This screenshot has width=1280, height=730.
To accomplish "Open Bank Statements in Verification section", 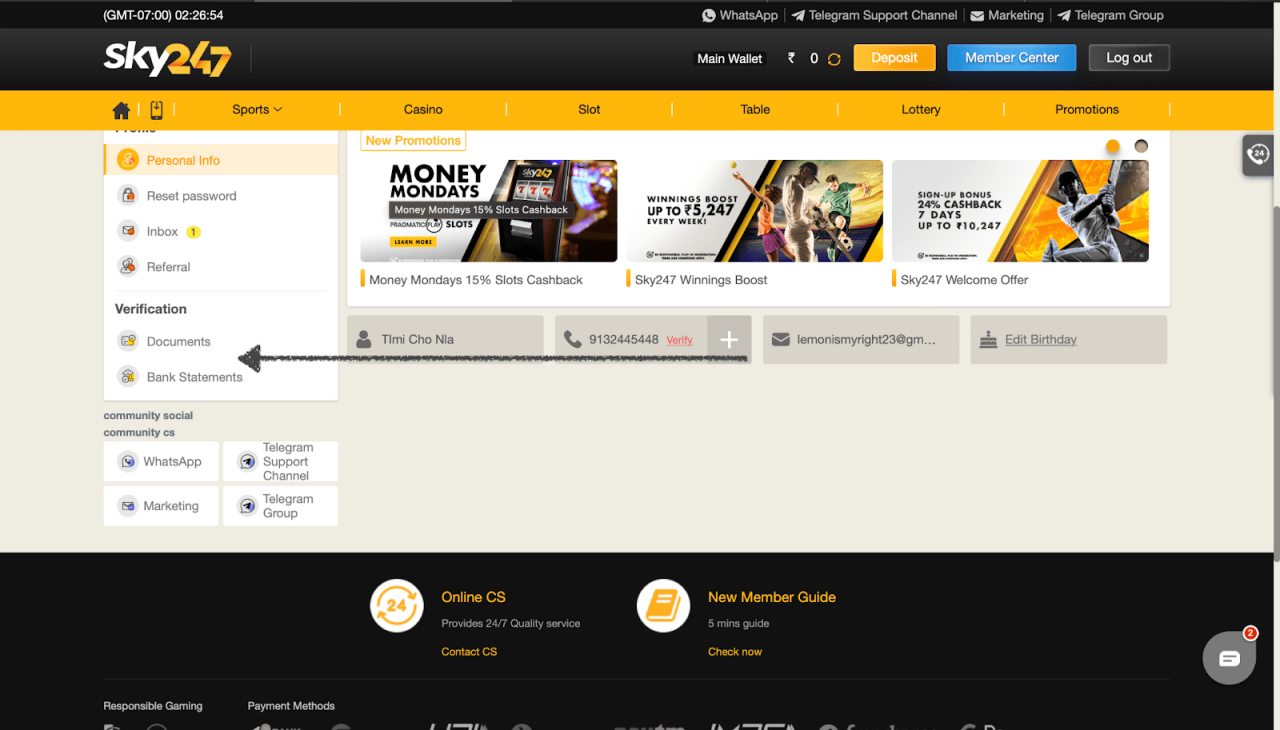I will pos(194,377).
